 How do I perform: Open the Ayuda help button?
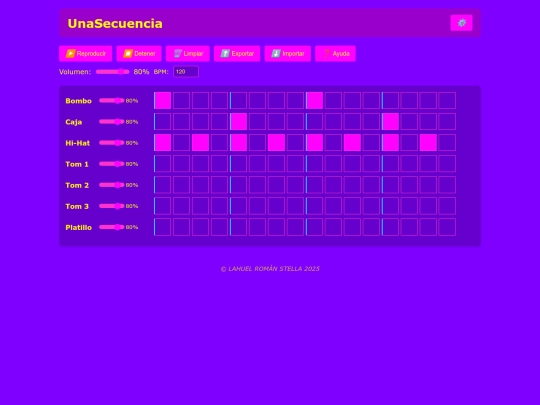335,54
